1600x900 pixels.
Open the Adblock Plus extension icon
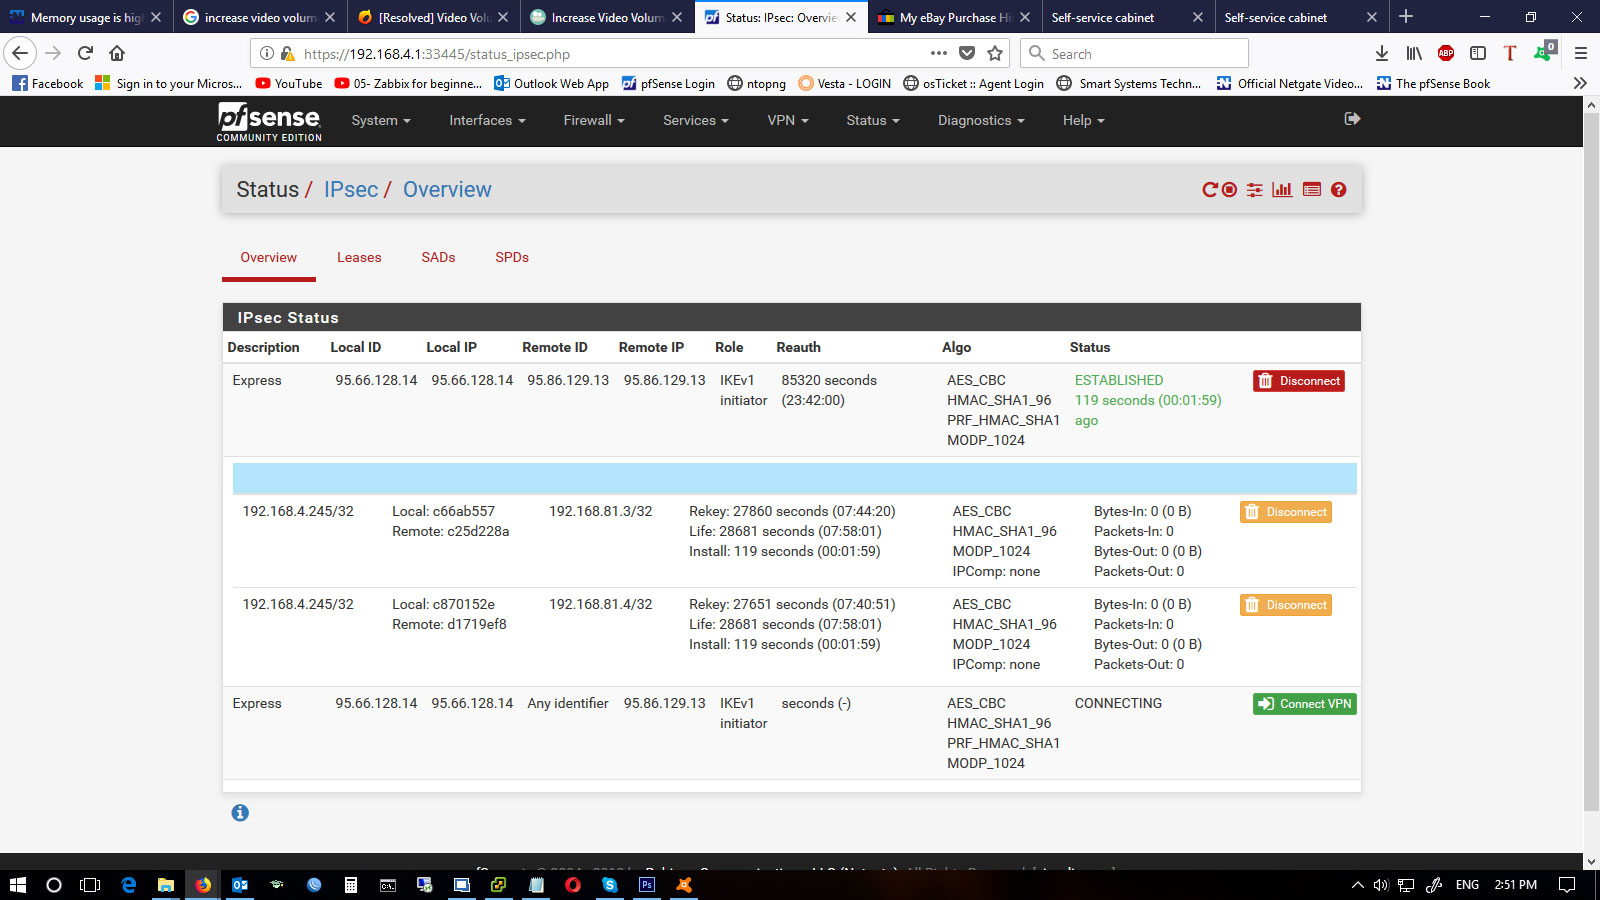click(1446, 54)
